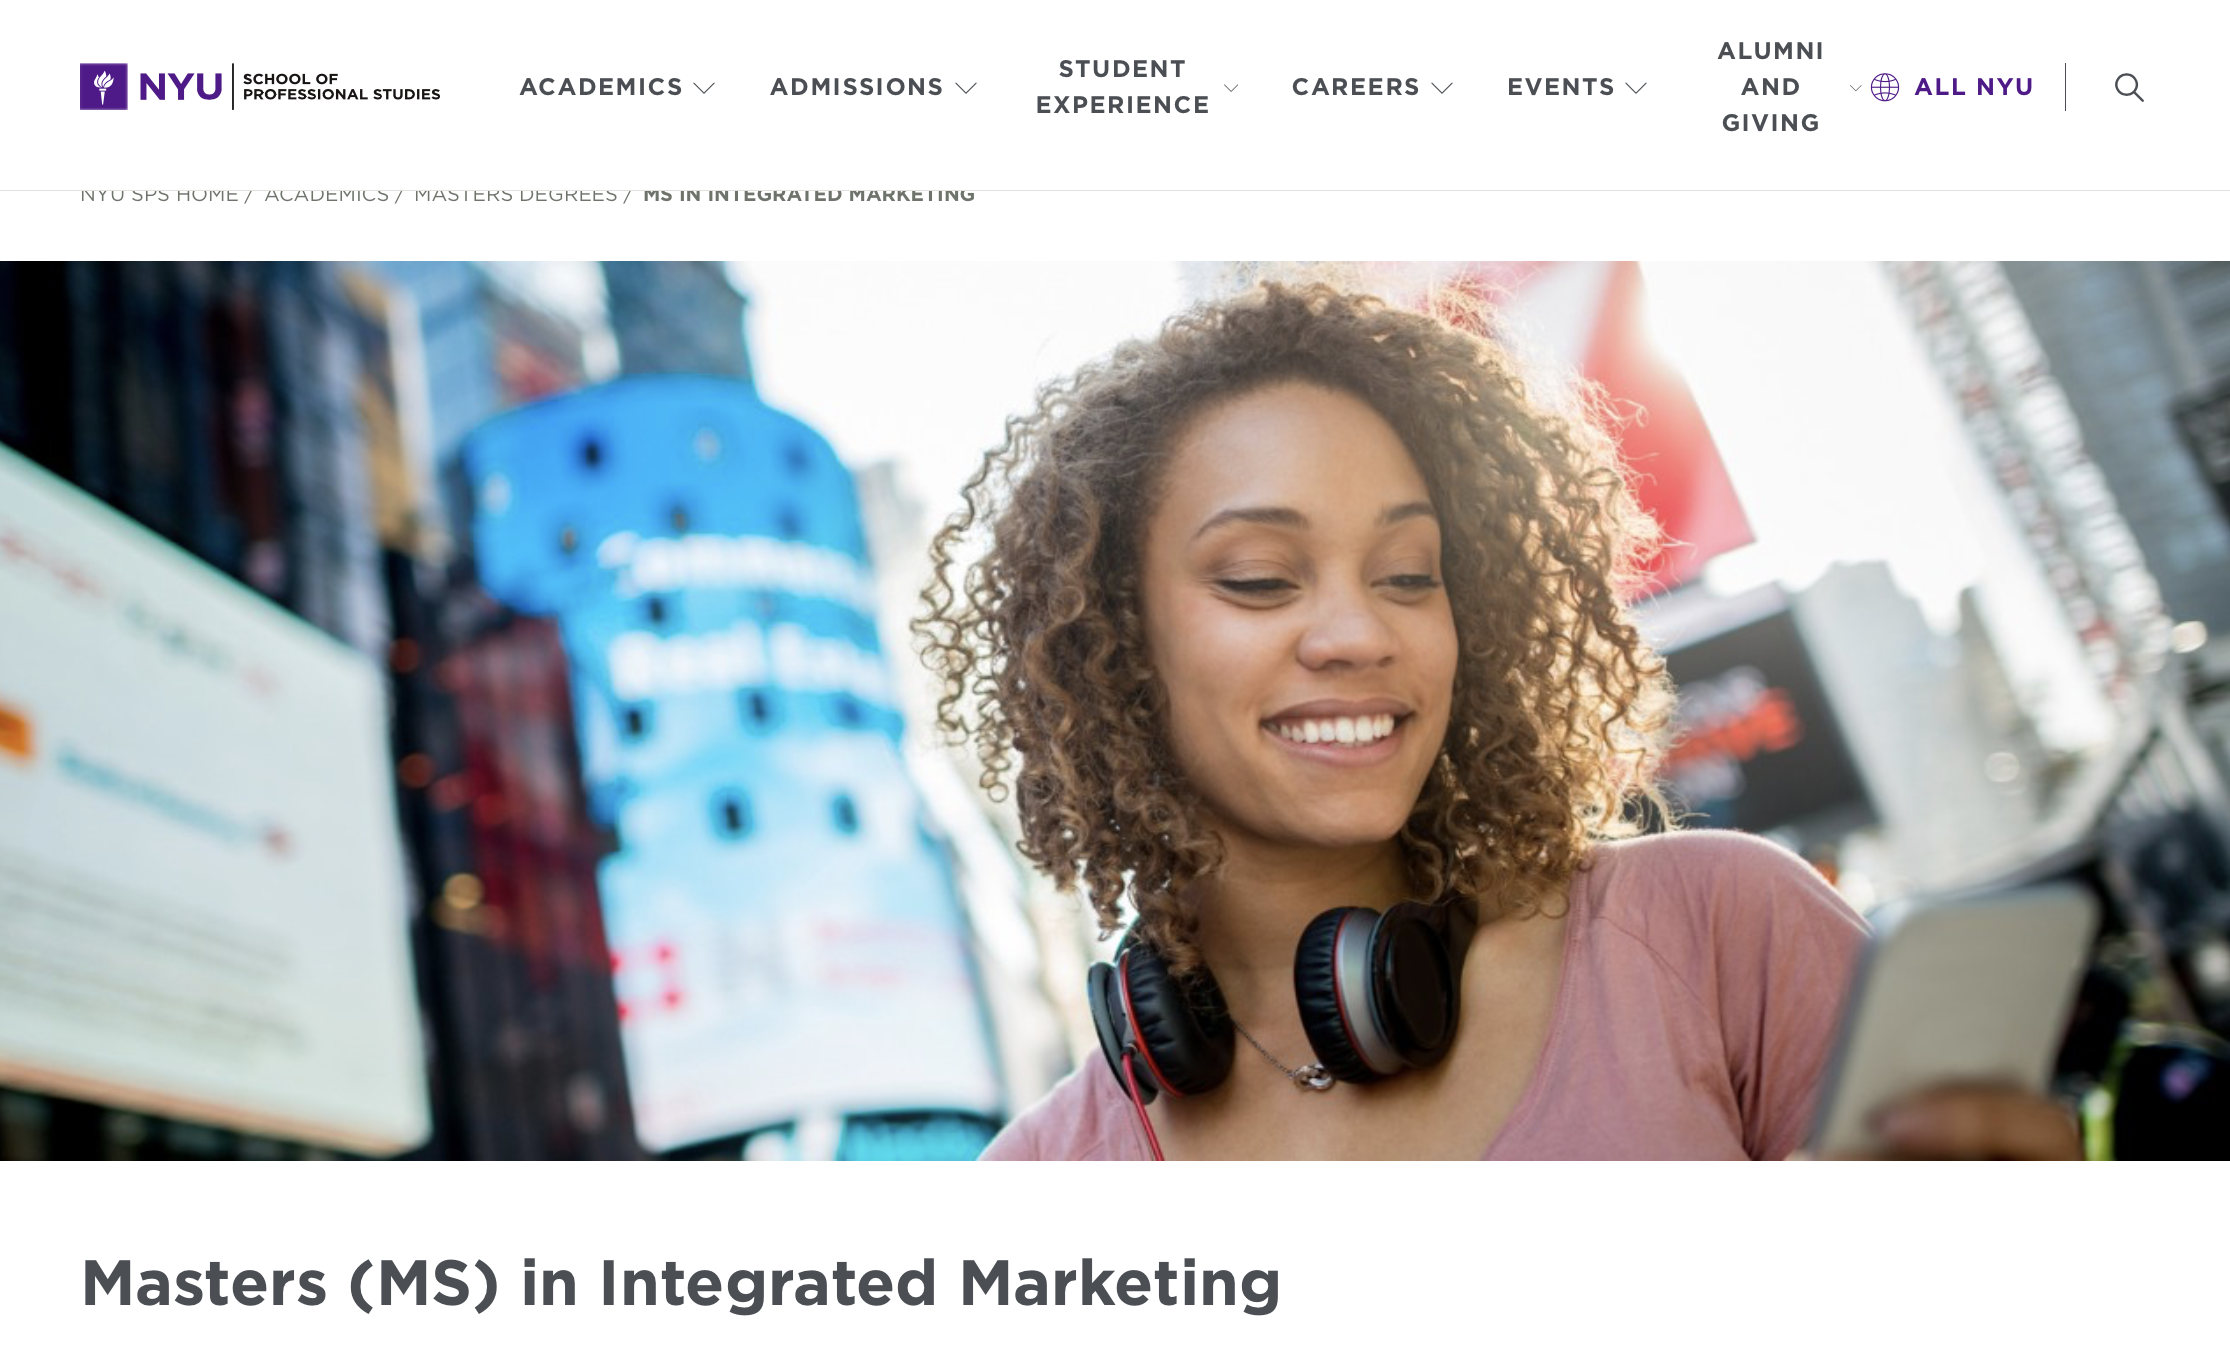
Task: Click the All NYU link
Action: (x=1973, y=87)
